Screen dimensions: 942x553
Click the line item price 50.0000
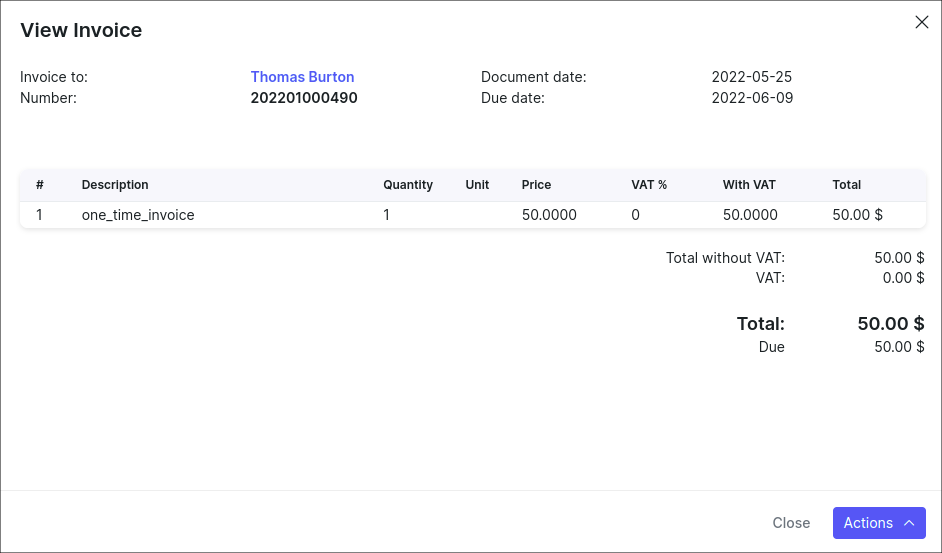(x=549, y=215)
